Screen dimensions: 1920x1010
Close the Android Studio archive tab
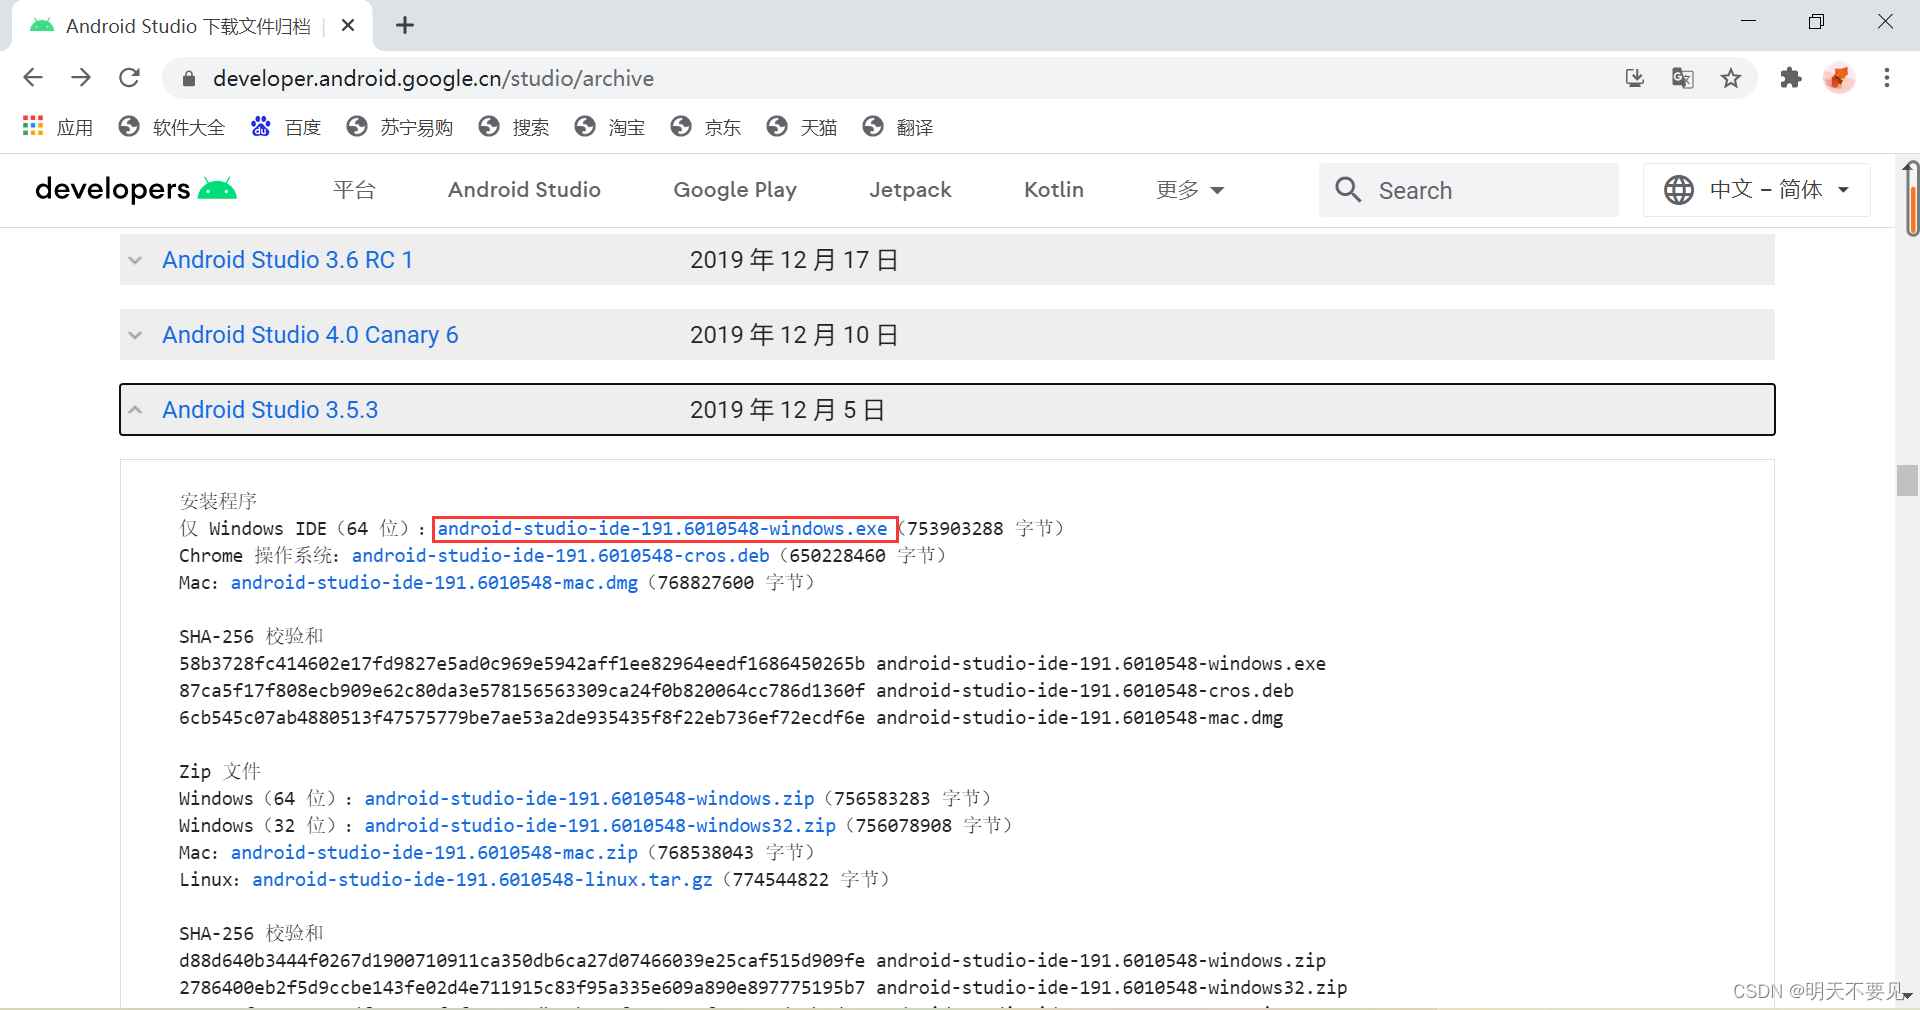(348, 26)
